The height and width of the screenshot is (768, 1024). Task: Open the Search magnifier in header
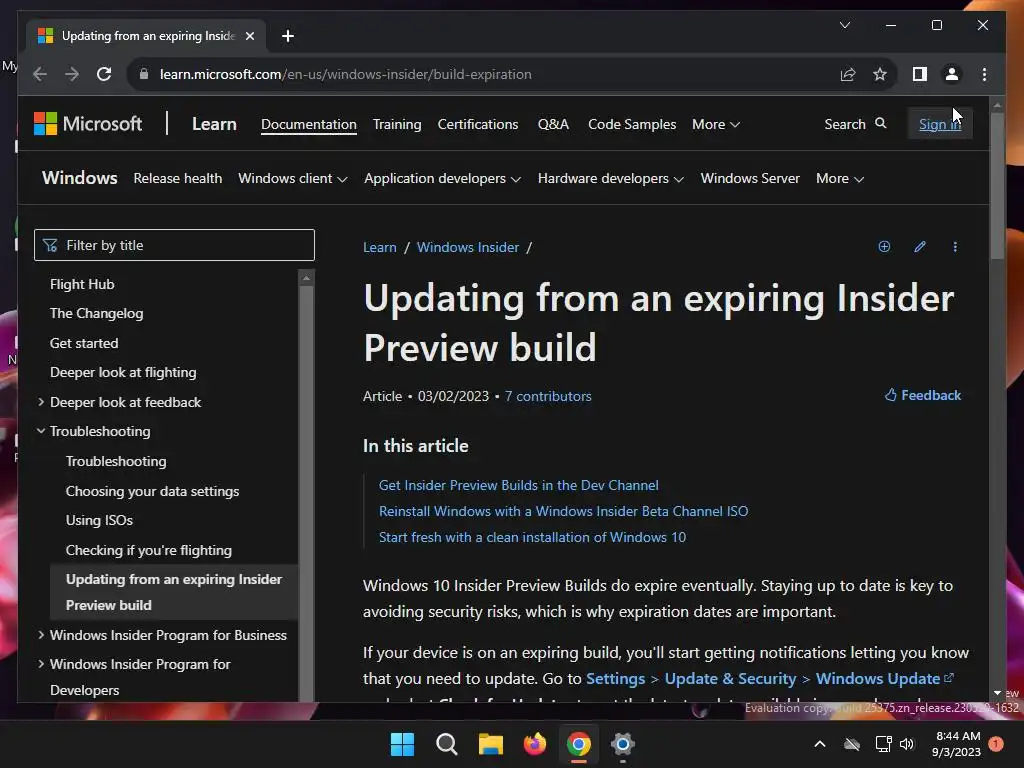855,123
